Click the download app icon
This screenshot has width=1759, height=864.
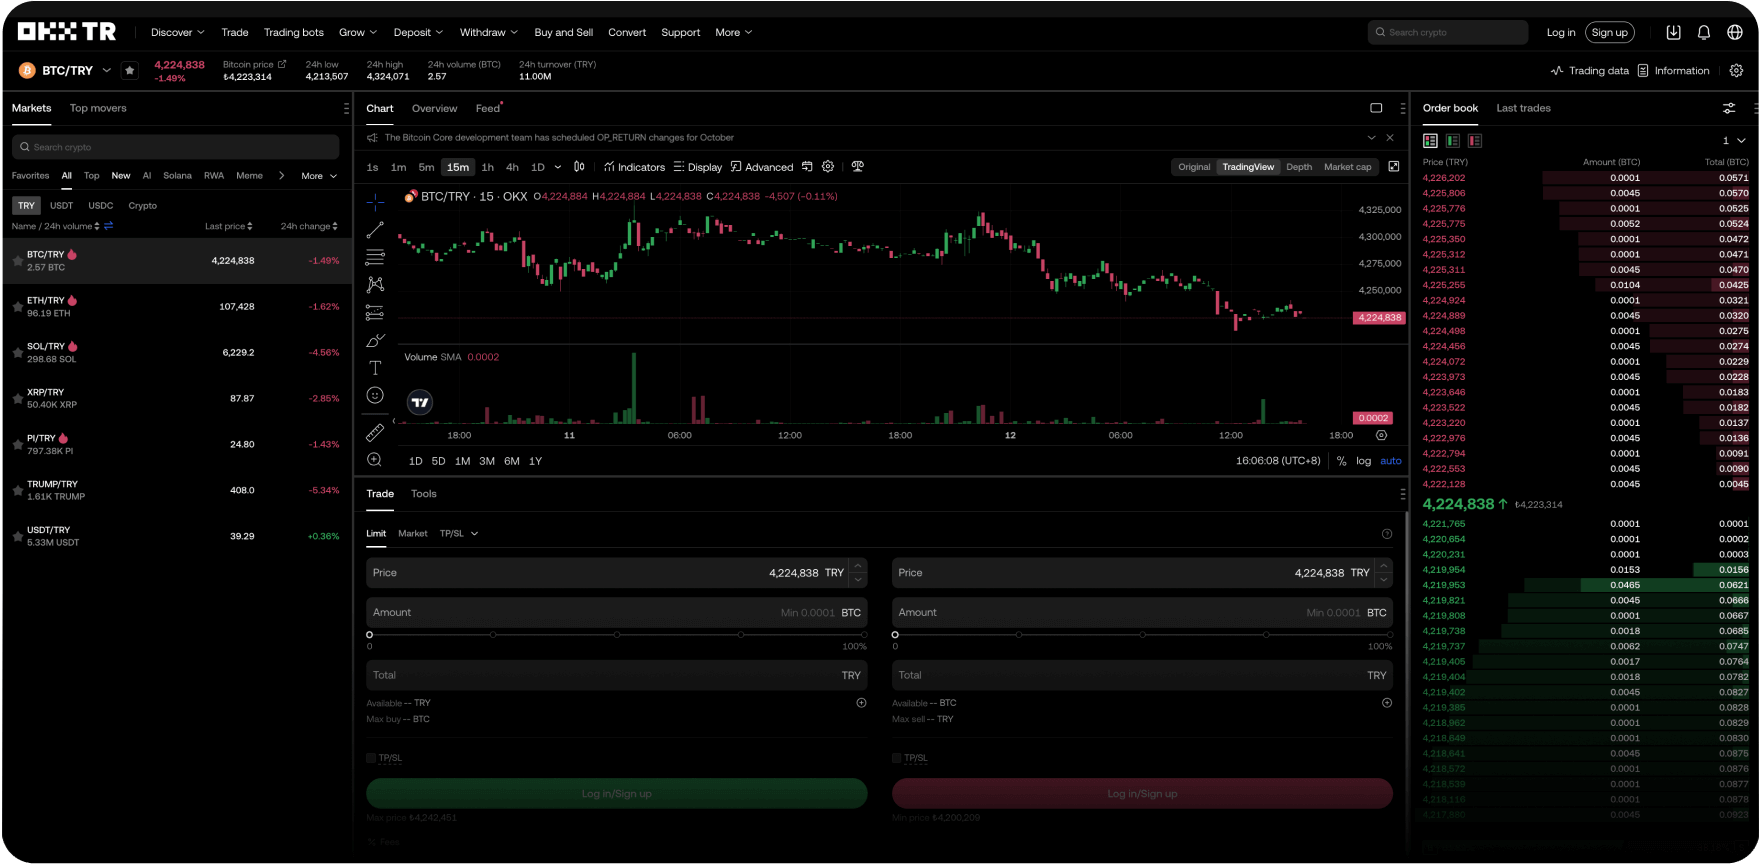coord(1673,32)
